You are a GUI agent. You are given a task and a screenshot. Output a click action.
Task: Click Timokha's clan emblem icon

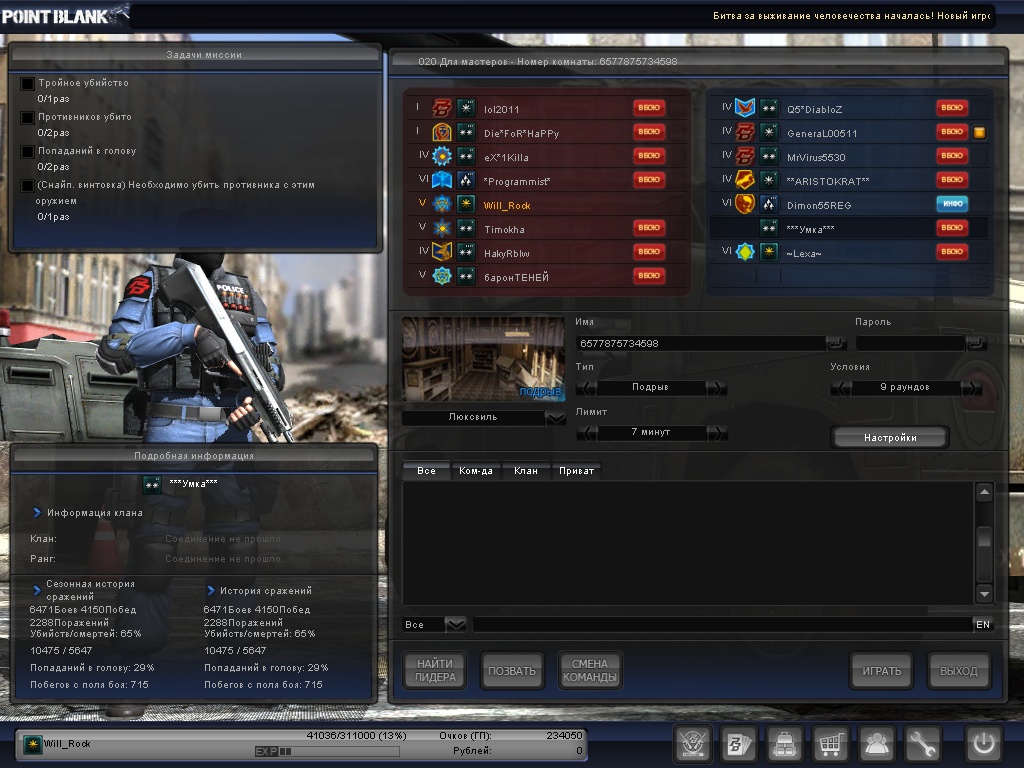pyautogui.click(x=442, y=228)
